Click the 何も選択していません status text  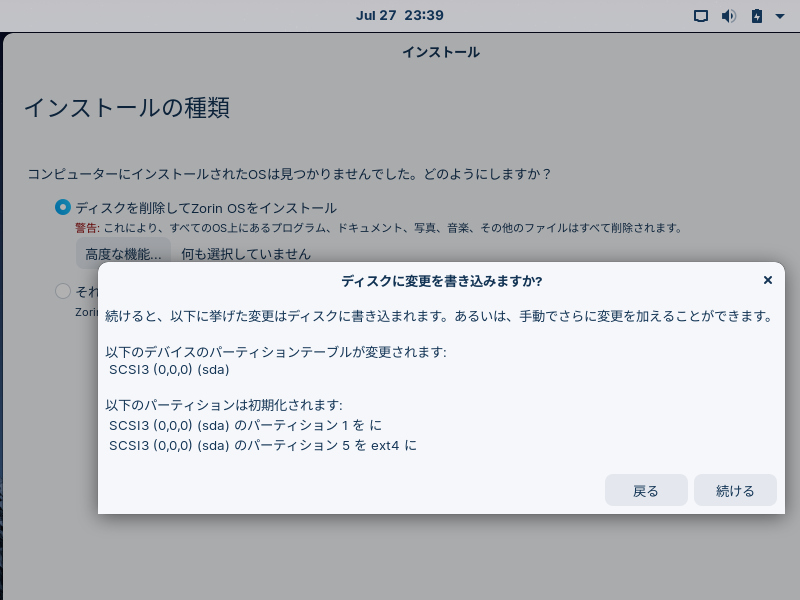[246, 254]
